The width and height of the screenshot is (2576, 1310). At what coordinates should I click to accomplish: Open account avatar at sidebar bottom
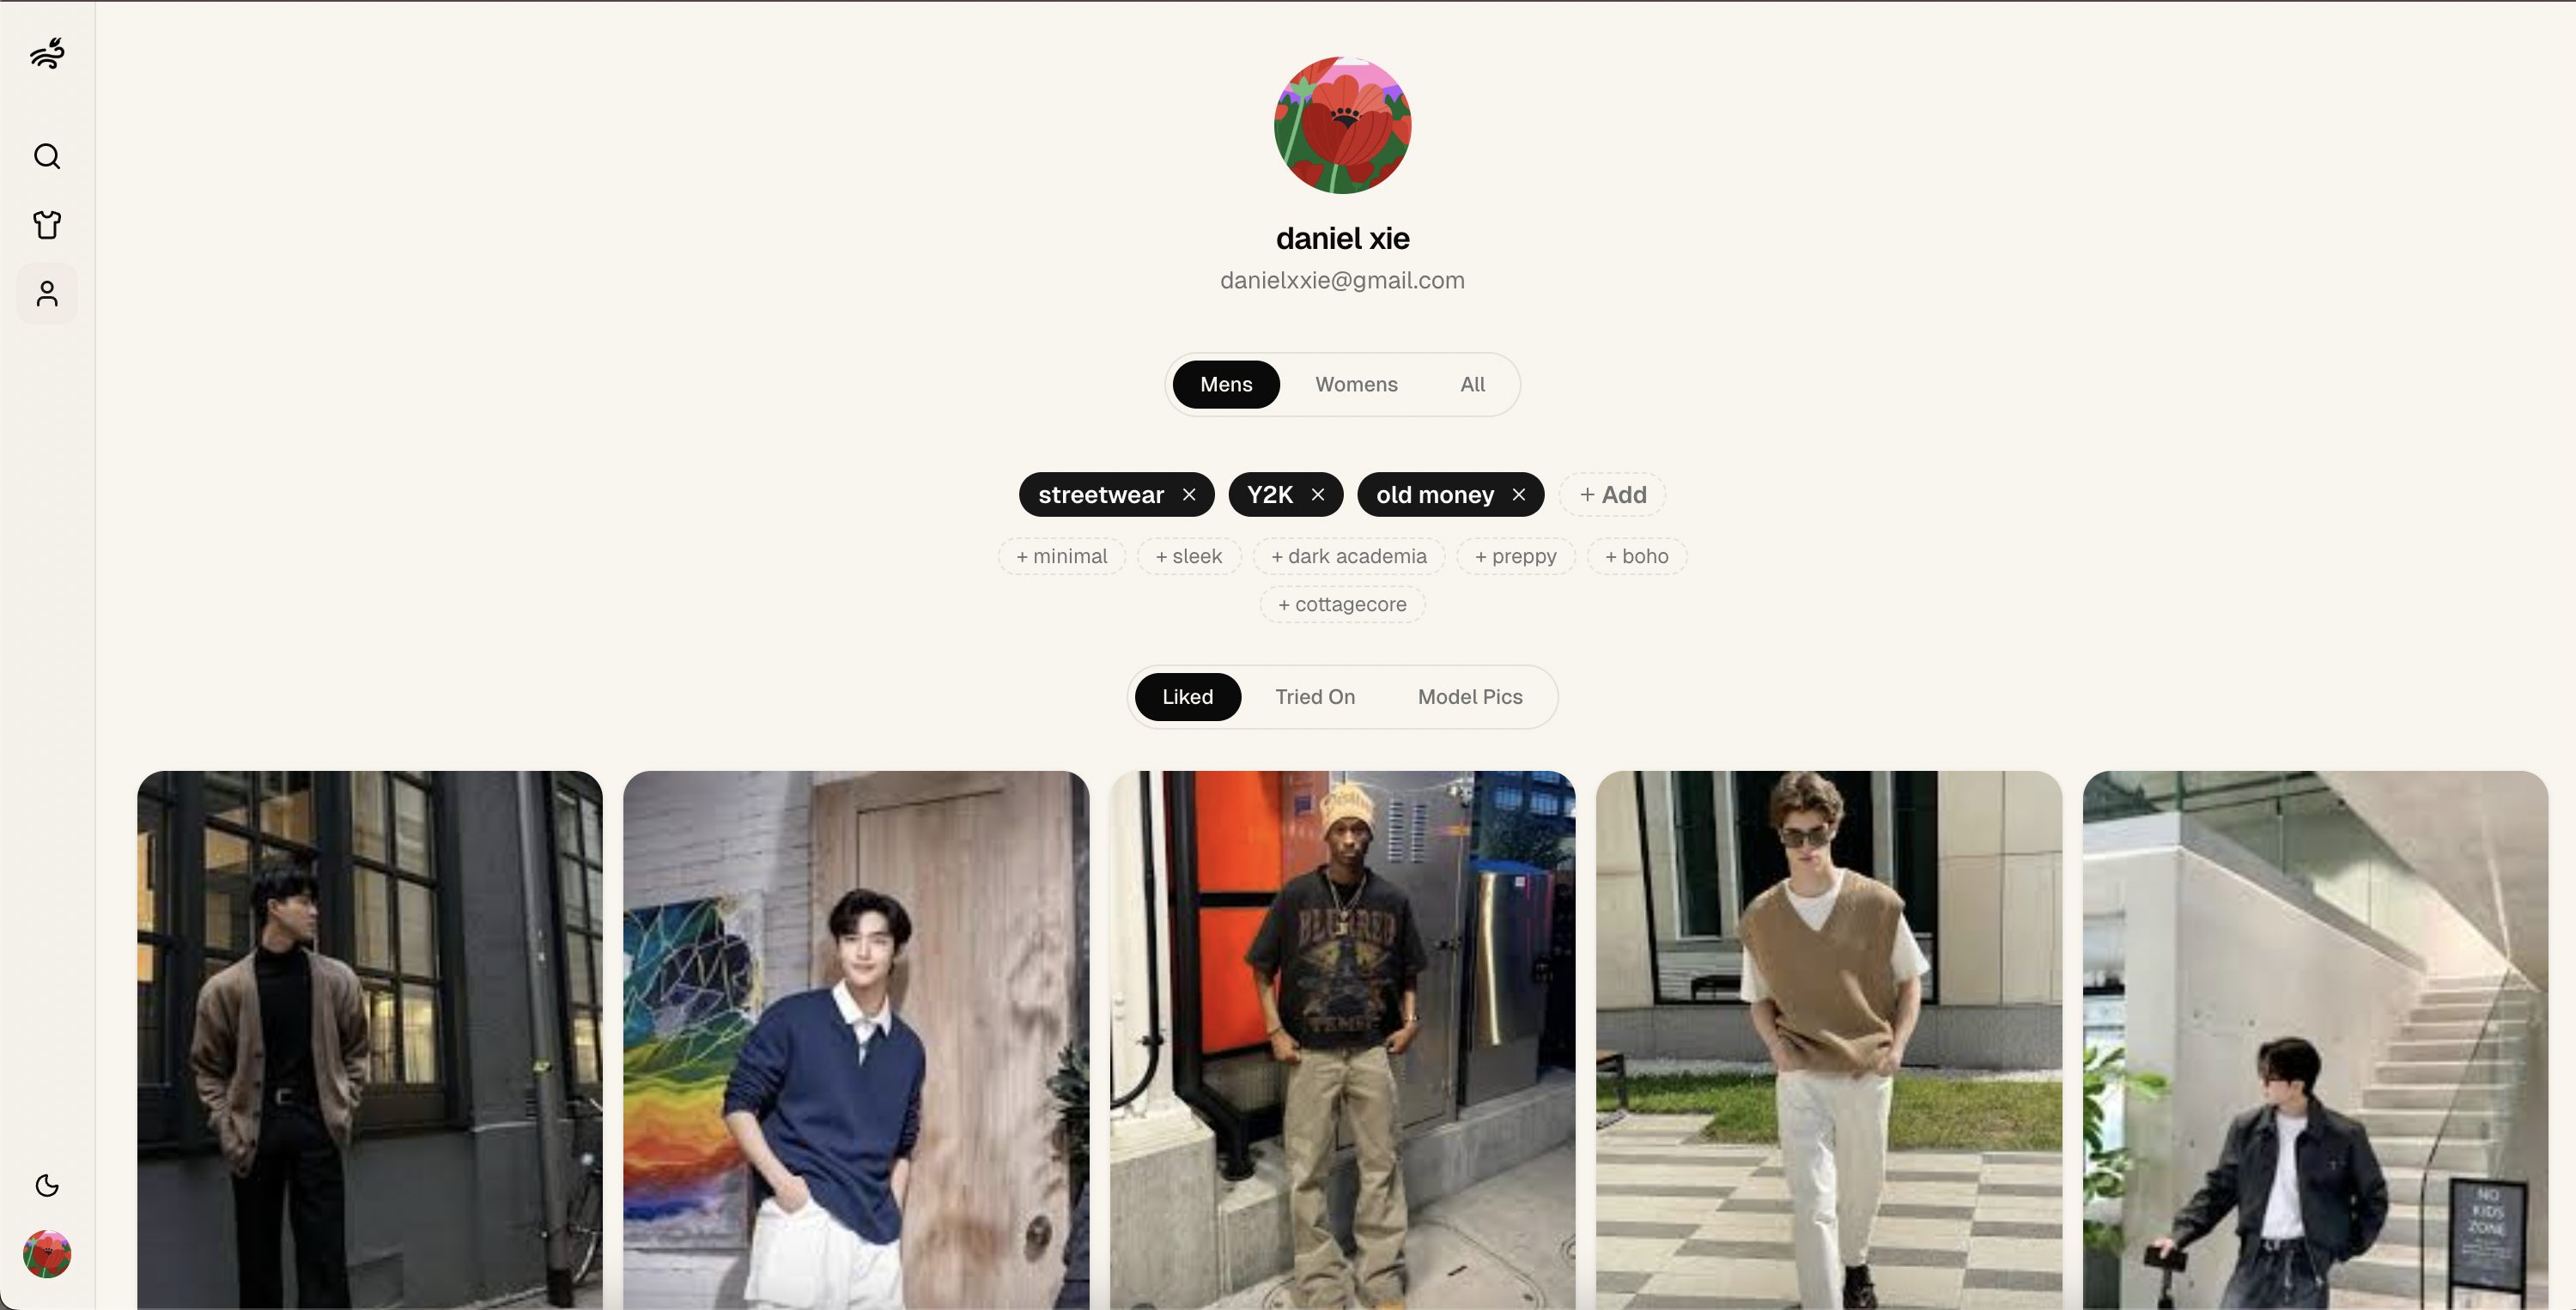(47, 1254)
